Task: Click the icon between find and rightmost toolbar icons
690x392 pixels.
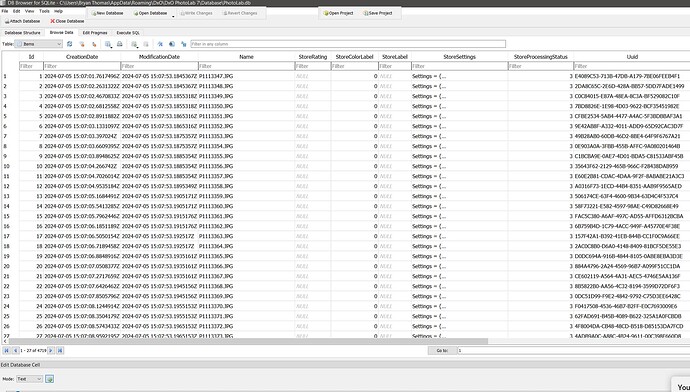Action: pos(172,44)
